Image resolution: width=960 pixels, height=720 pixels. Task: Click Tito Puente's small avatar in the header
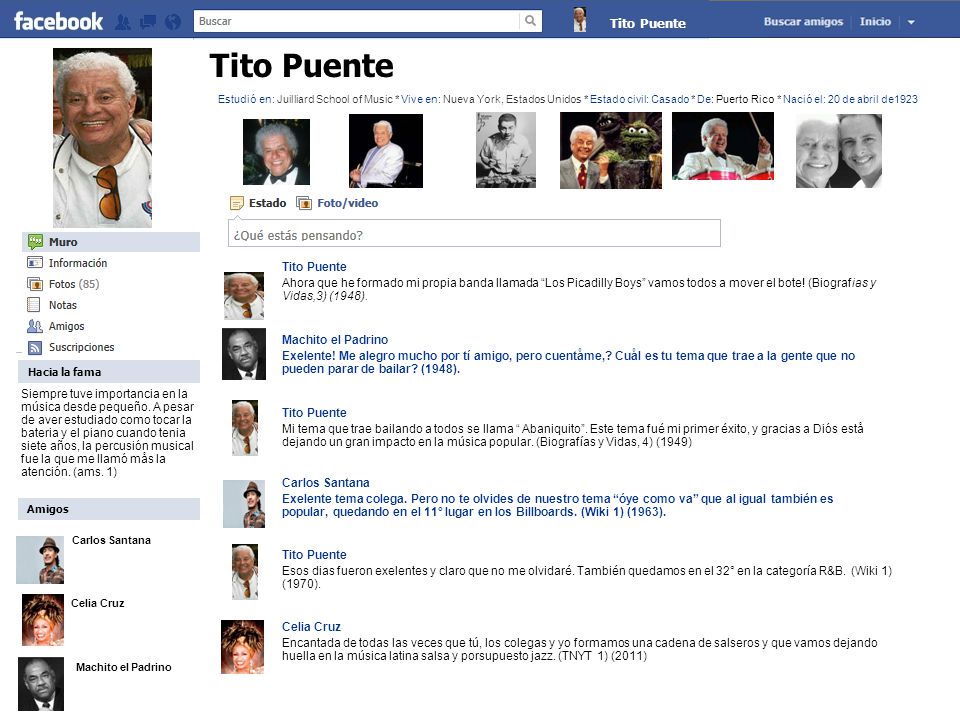[579, 20]
